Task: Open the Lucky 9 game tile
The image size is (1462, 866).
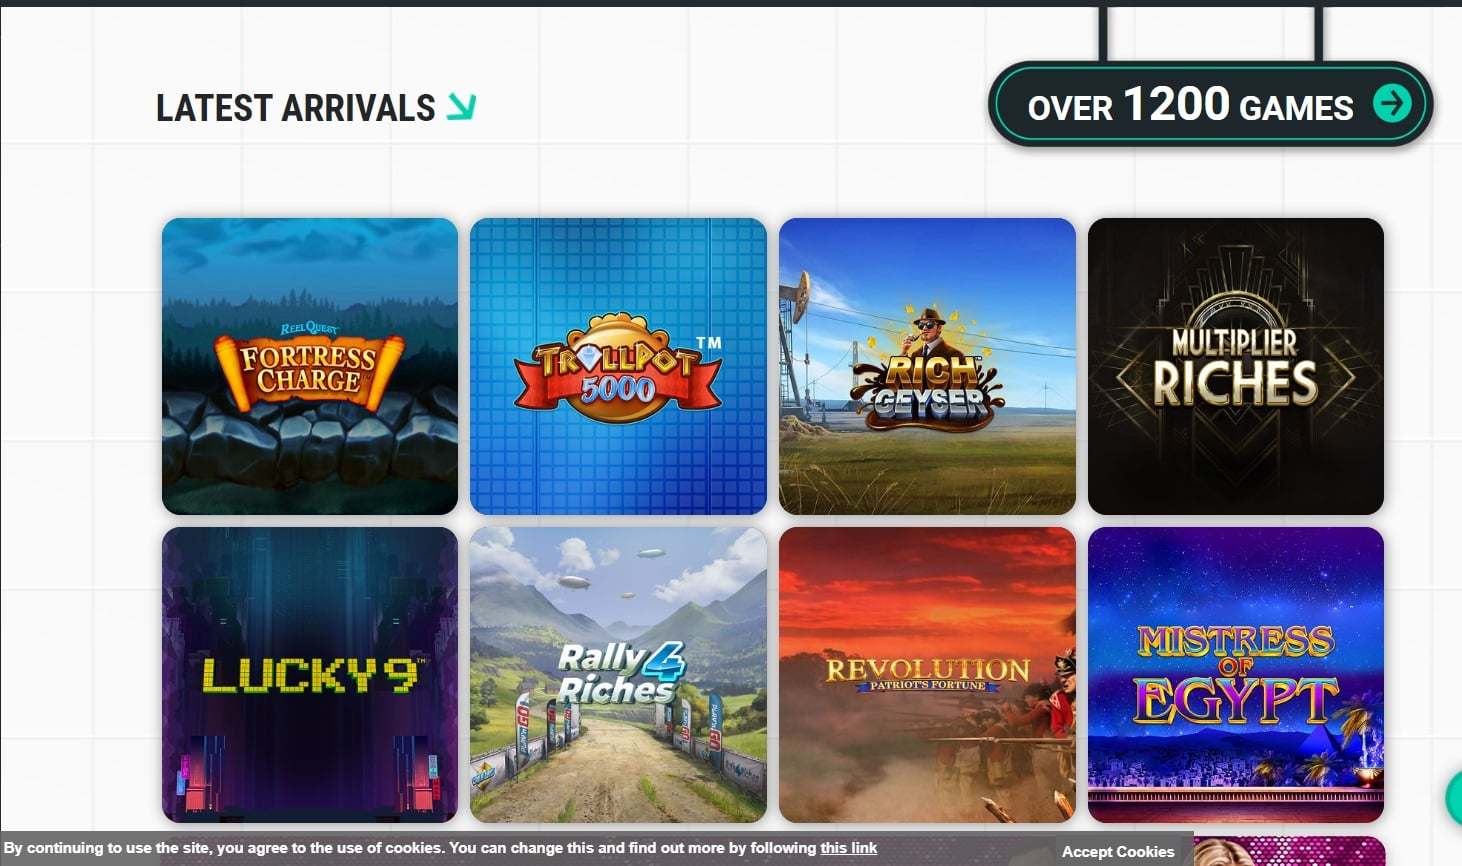Action: point(310,675)
